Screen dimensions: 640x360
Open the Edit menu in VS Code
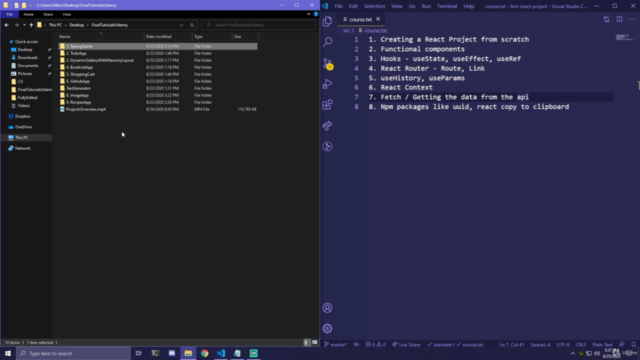(353, 6)
